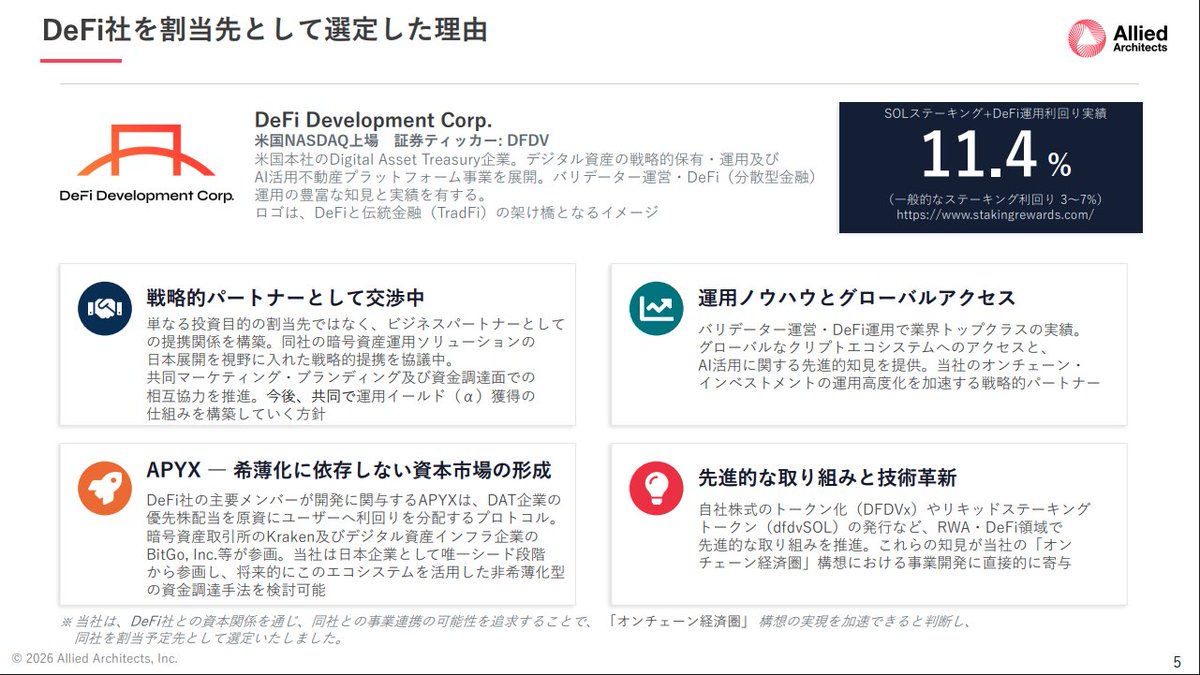The width and height of the screenshot is (1200, 675).
Task: Click the lightbulb icon beside 先進的な取り組みと技術革新
Action: click(656, 489)
